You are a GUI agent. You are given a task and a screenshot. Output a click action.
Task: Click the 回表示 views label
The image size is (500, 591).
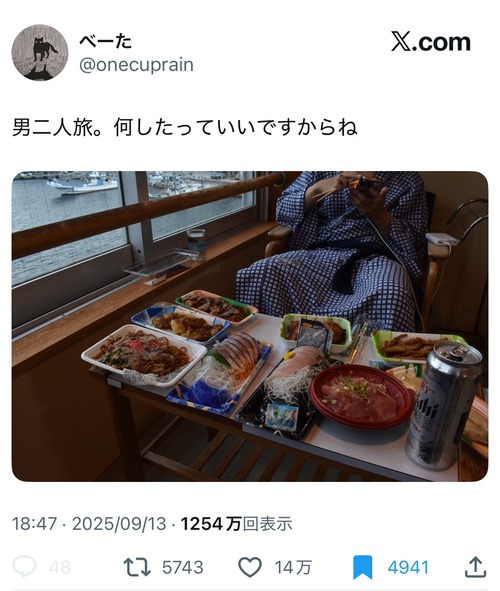coord(267,524)
